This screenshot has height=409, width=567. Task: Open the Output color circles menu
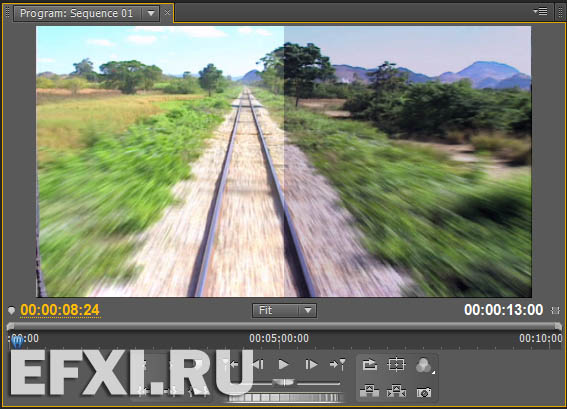pos(424,365)
